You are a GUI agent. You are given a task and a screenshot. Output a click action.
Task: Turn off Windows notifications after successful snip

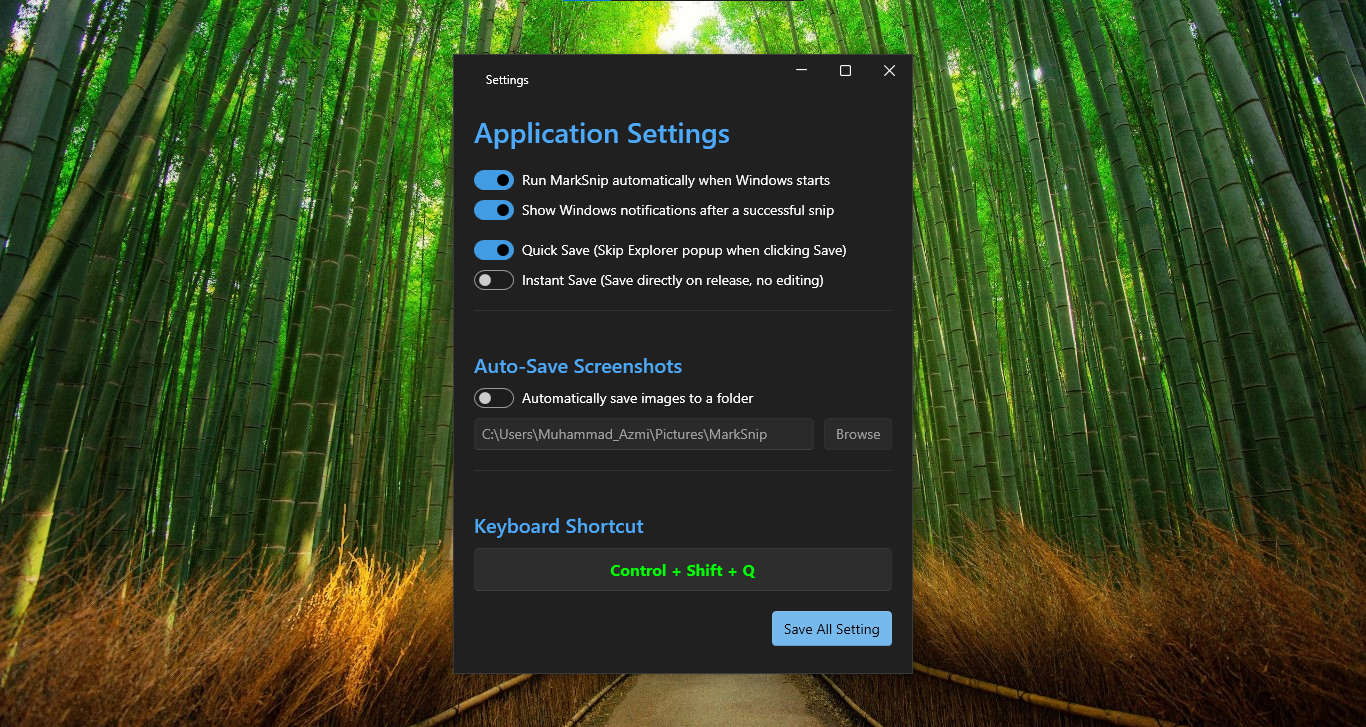tap(494, 210)
